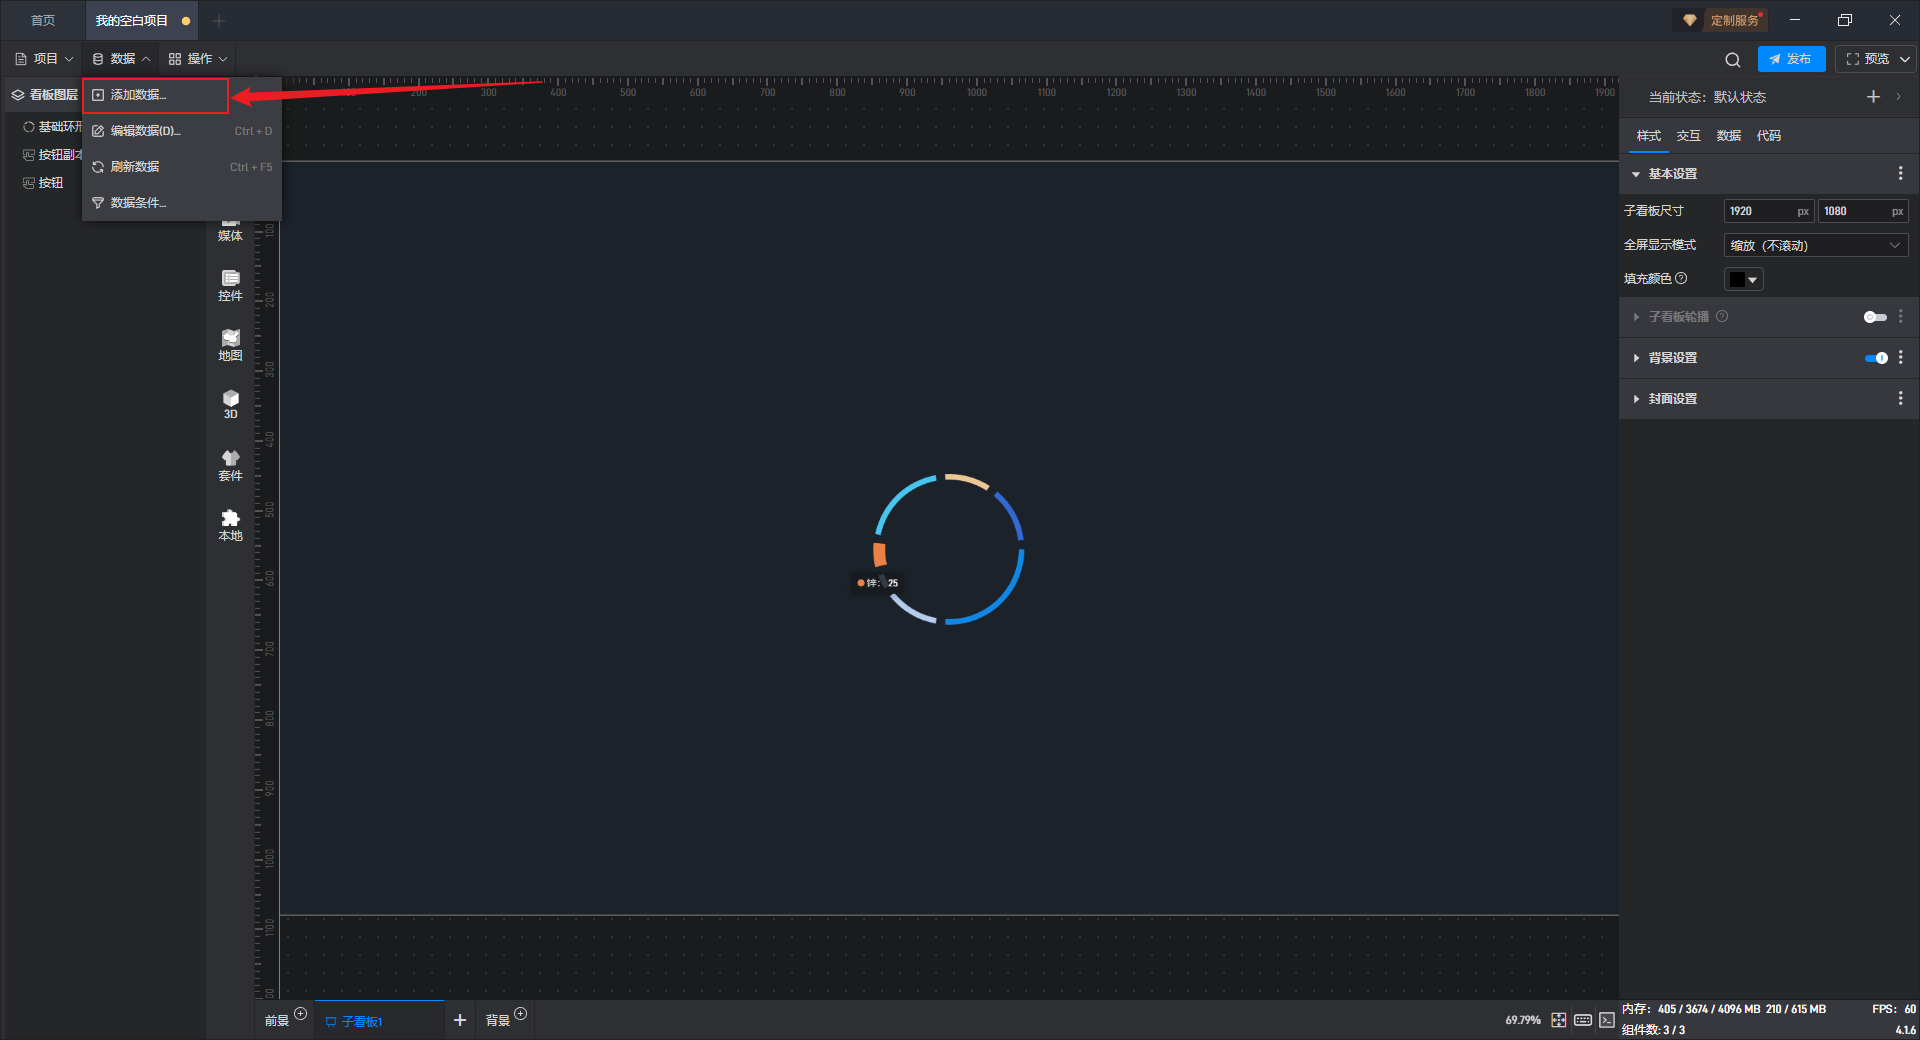The width and height of the screenshot is (1920, 1040).
Task: Add a new sub-board with the plus icon
Action: (x=460, y=1020)
